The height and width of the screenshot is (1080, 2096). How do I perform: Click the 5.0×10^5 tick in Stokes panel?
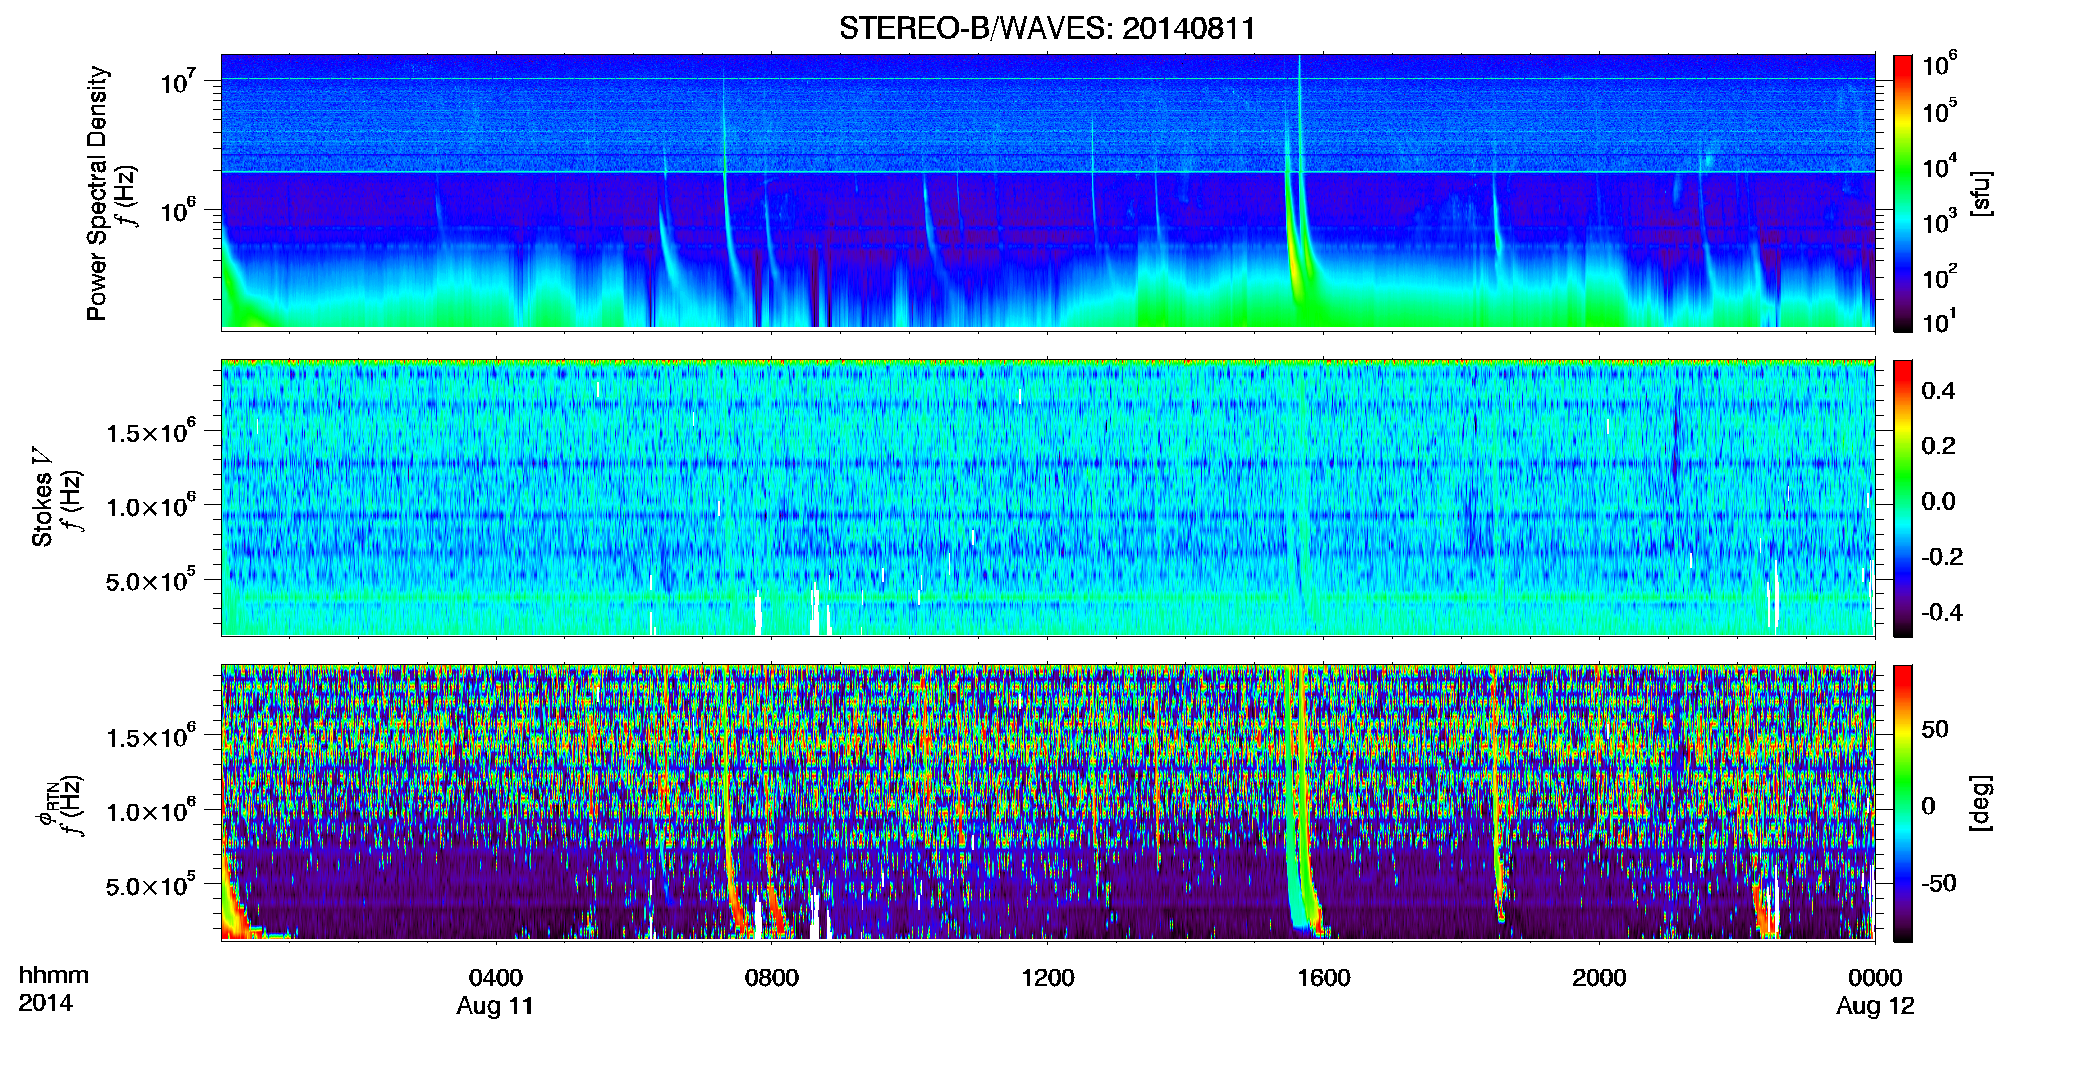151,580
